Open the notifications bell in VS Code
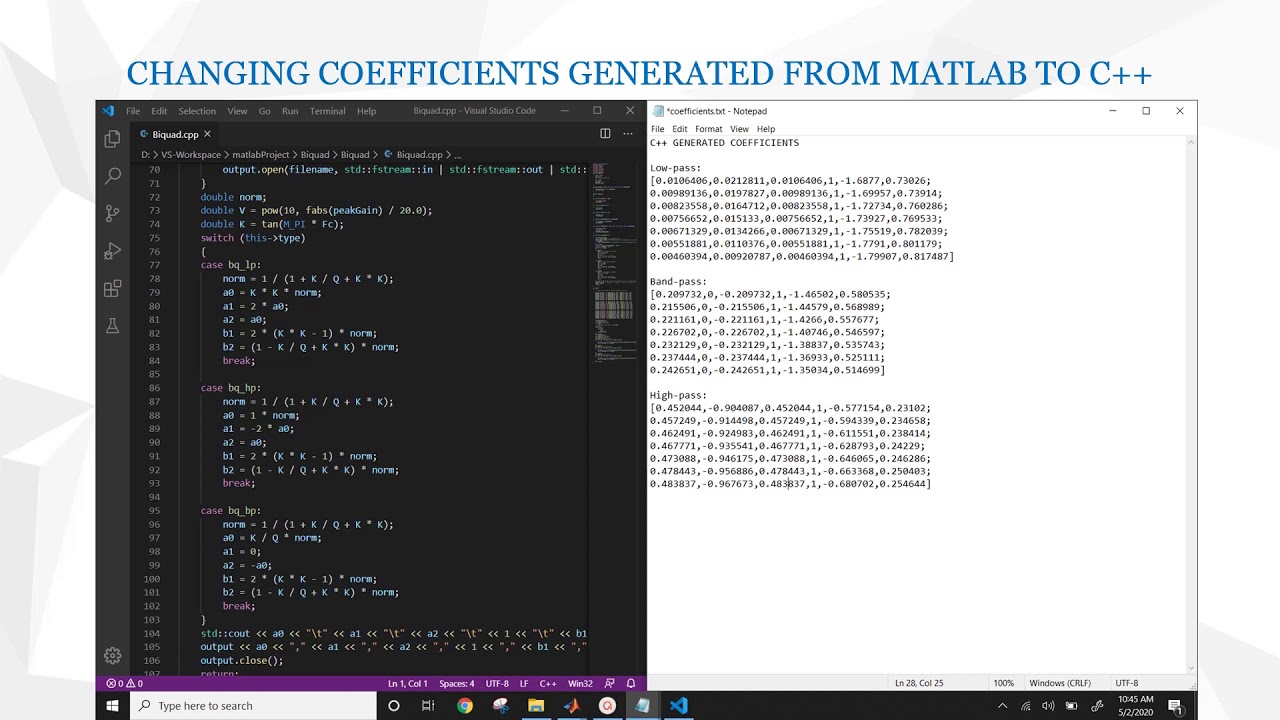The image size is (1280, 720). (x=631, y=683)
